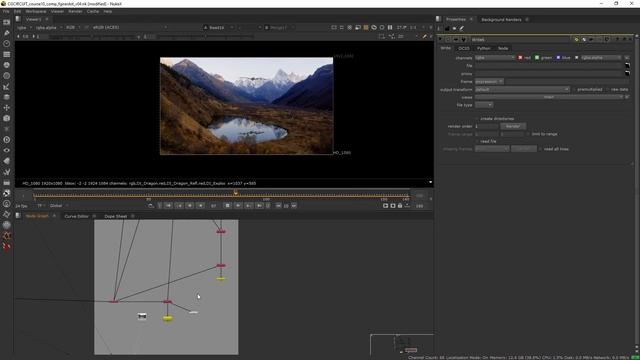Toggle the red channel checkbox
Image resolution: width=640 pixels, height=360 pixels.
pos(520,58)
